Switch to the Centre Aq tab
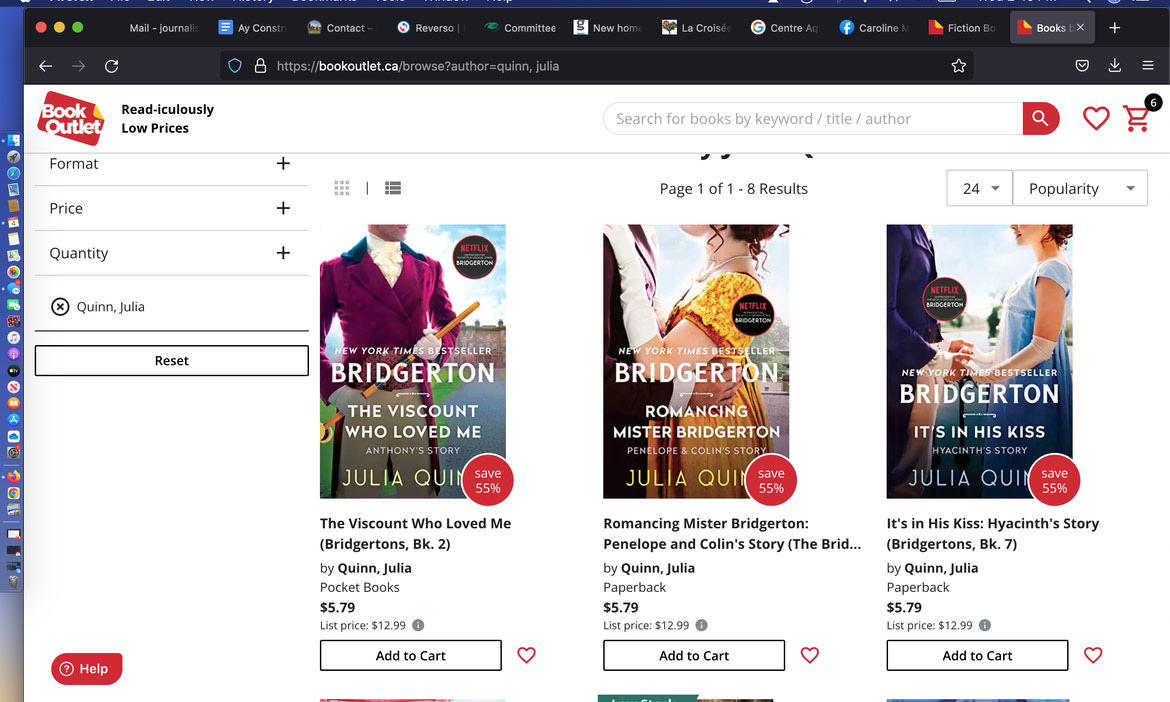The image size is (1170, 702). (785, 28)
